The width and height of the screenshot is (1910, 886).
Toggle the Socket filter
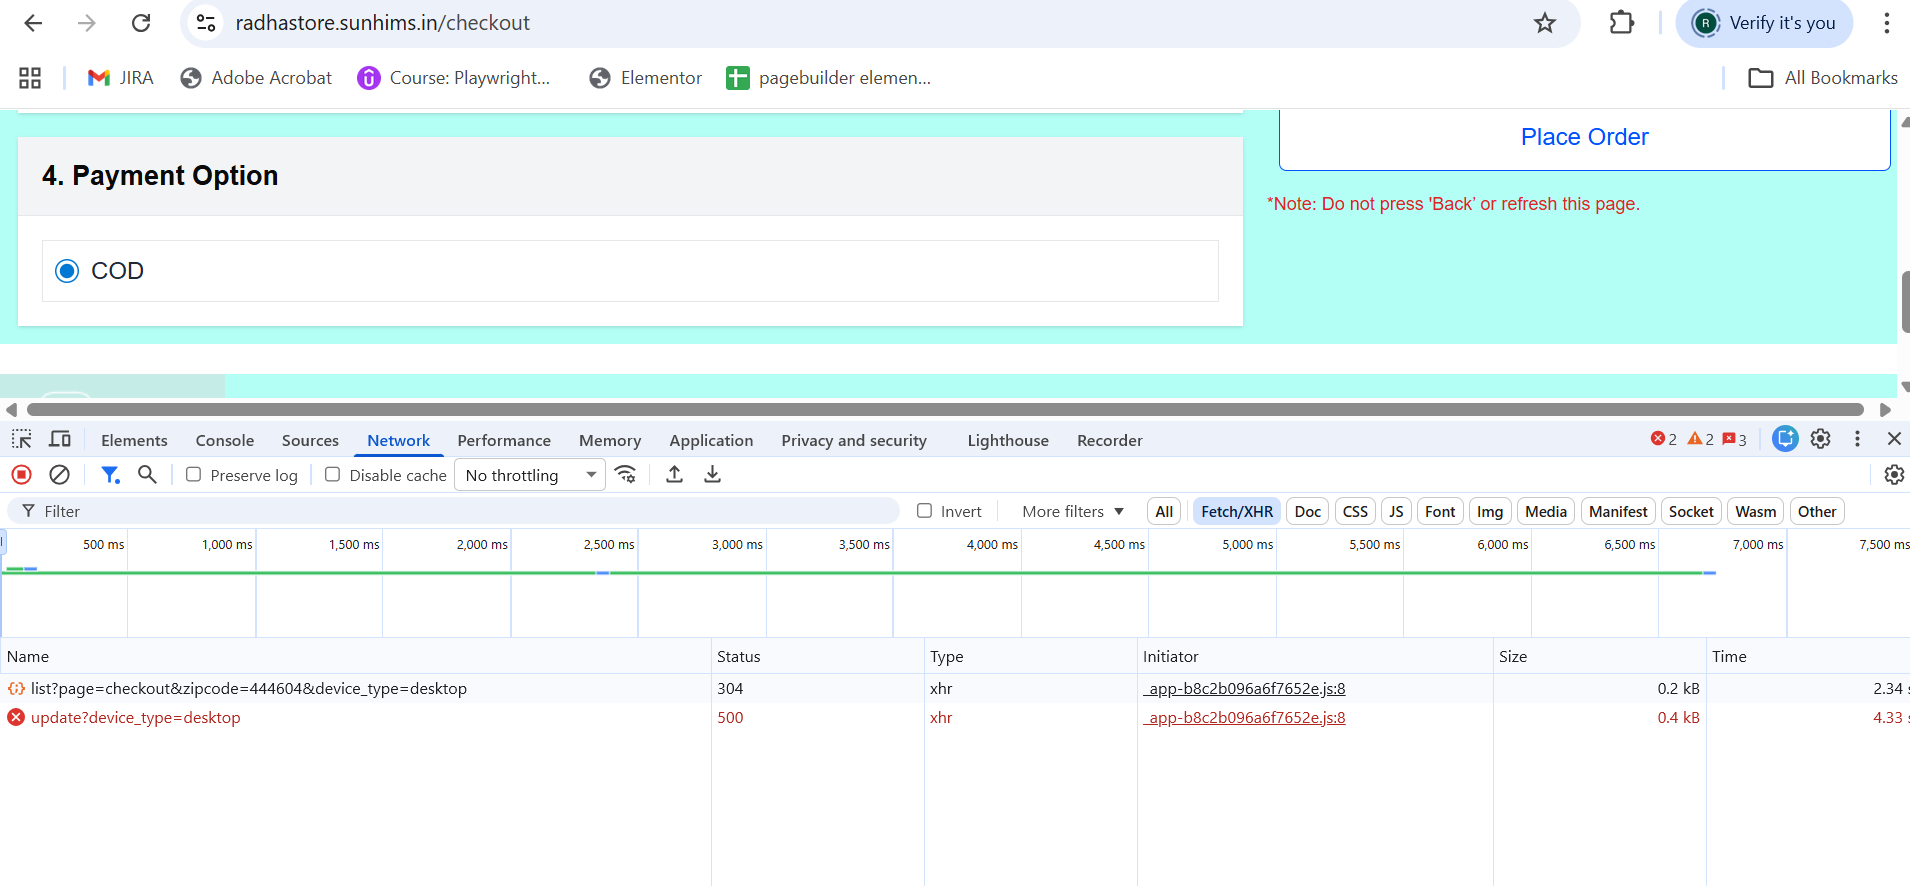coord(1691,511)
